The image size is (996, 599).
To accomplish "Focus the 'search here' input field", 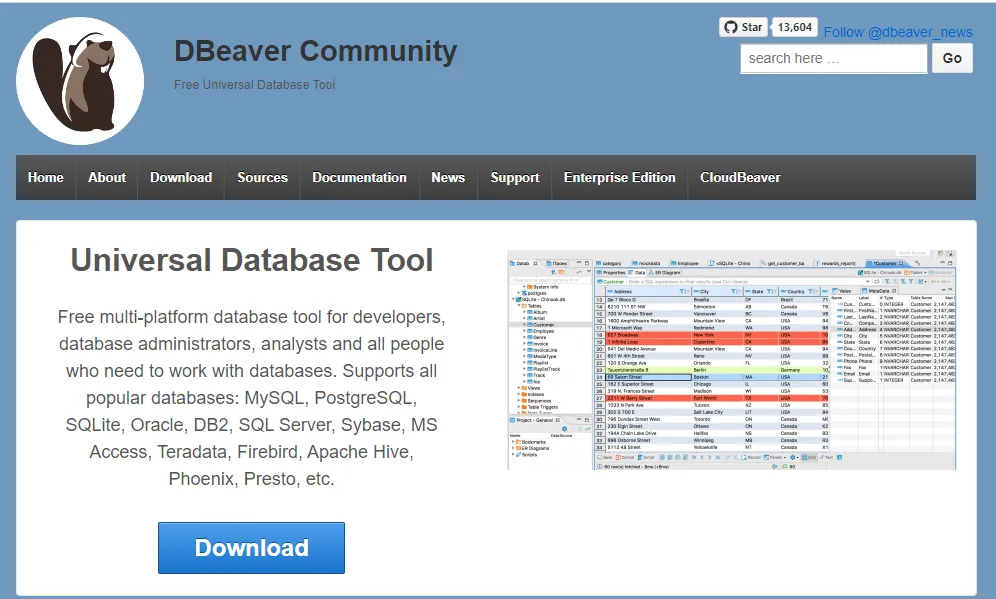I will click(833, 58).
